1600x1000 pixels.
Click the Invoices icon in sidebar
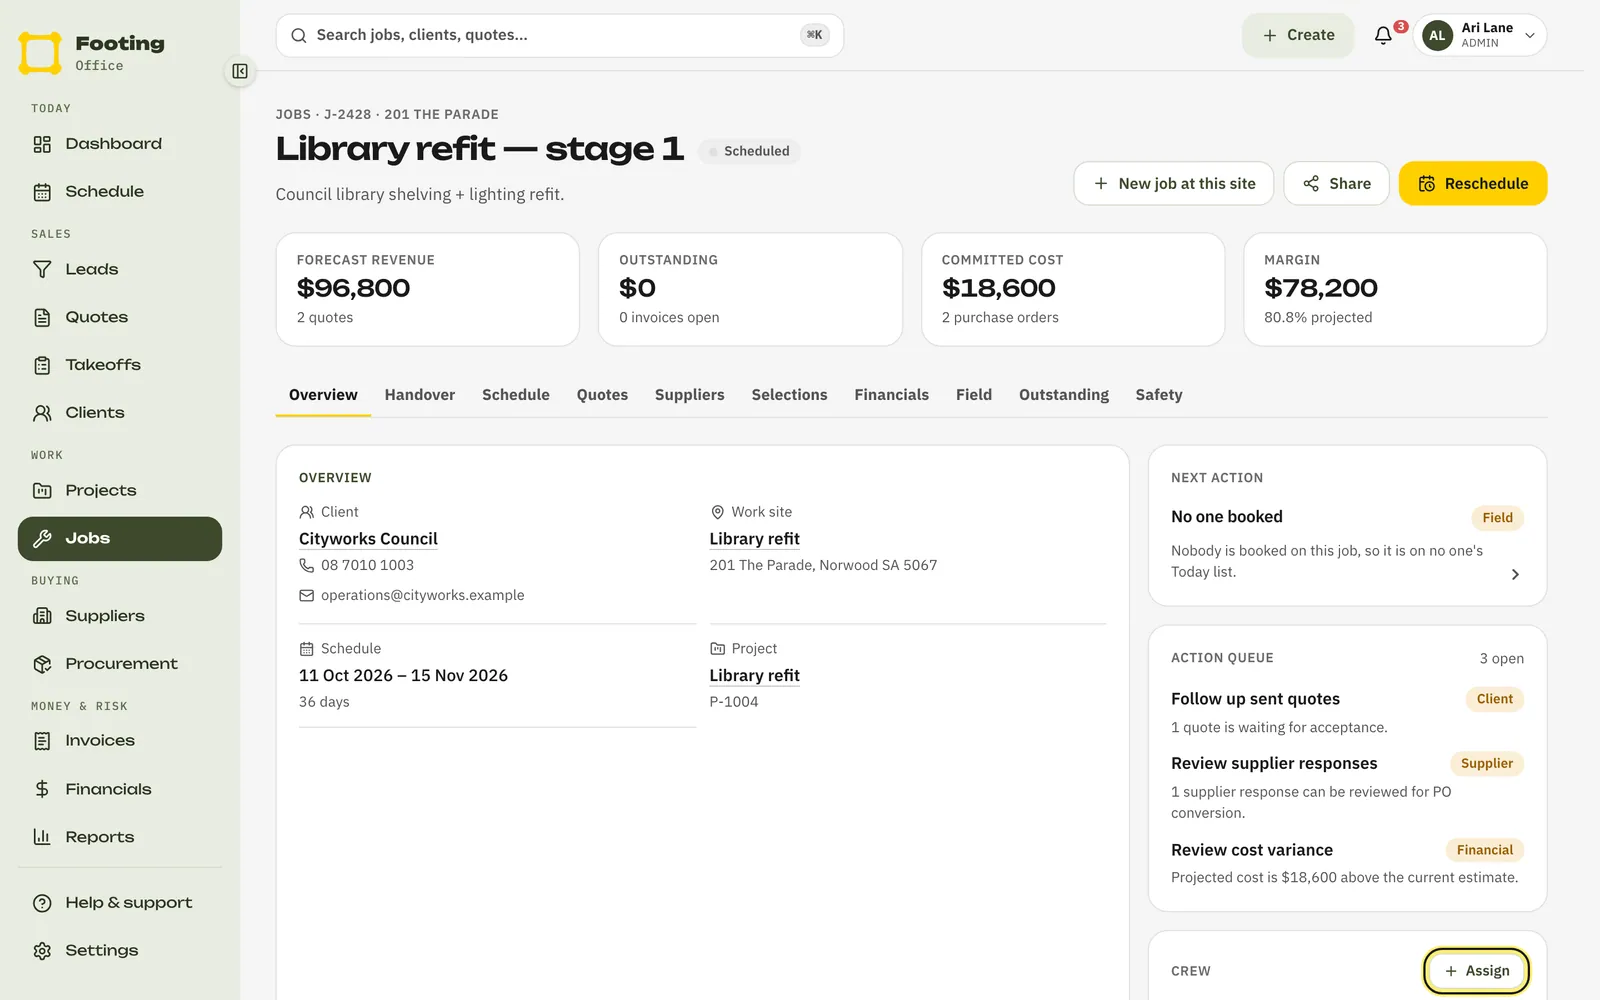pyautogui.click(x=42, y=741)
